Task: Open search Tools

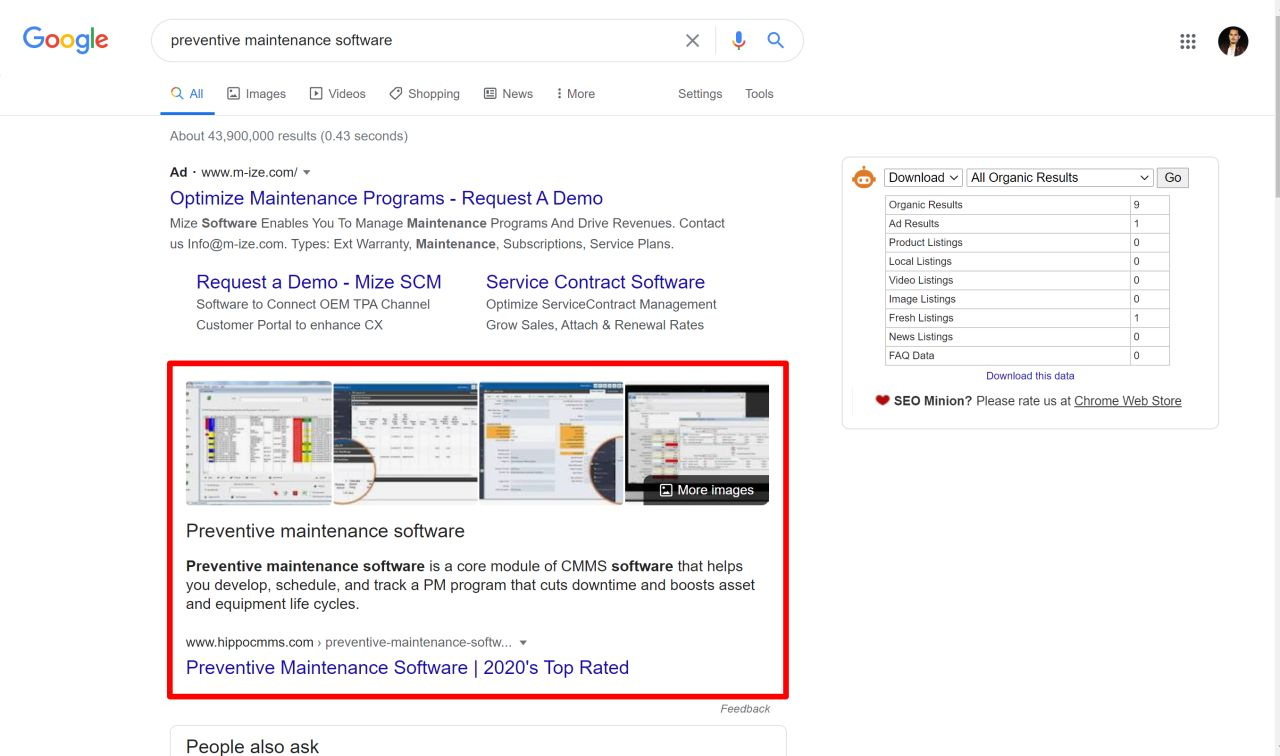Action: tap(759, 94)
